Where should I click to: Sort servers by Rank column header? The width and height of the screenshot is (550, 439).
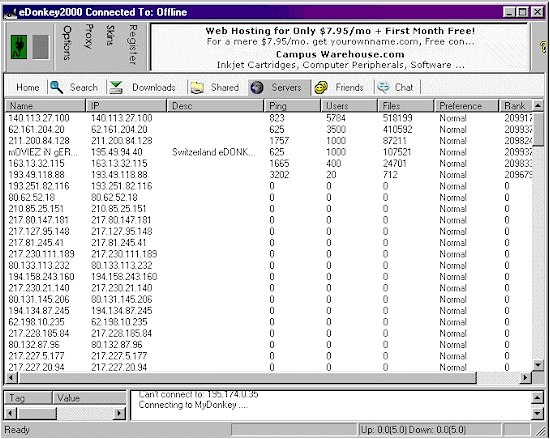pos(516,106)
